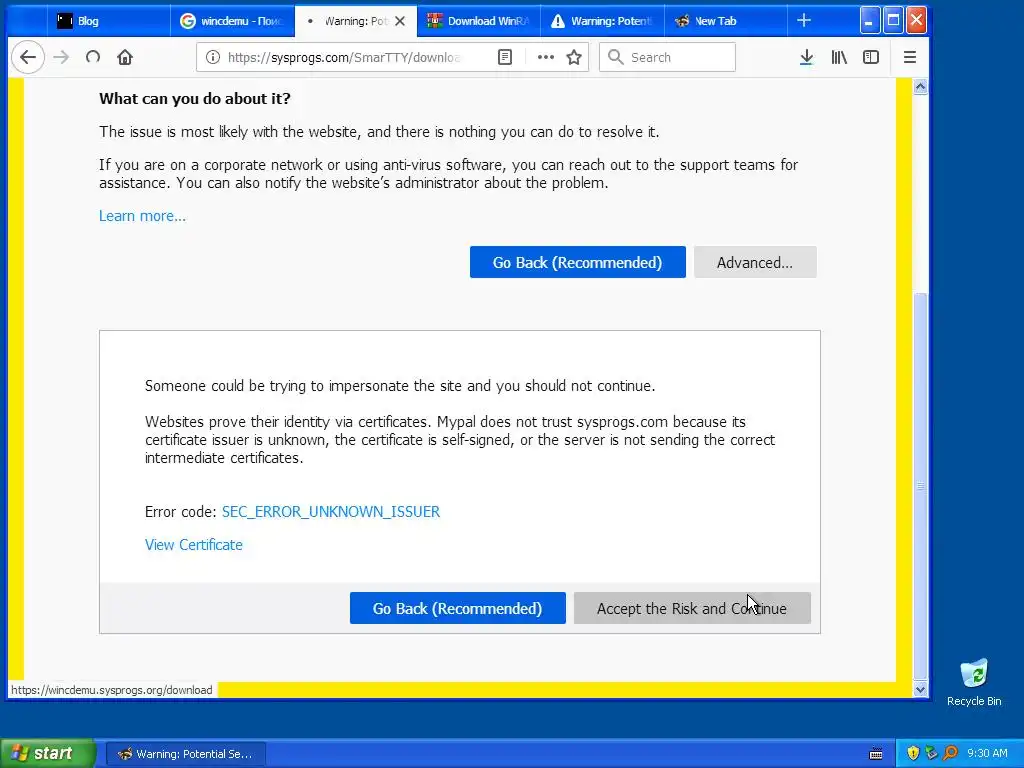
Task: Open the home page via house icon
Action: [125, 57]
